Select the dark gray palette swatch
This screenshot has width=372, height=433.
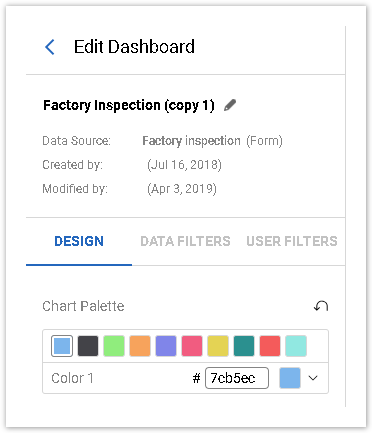tap(88, 346)
